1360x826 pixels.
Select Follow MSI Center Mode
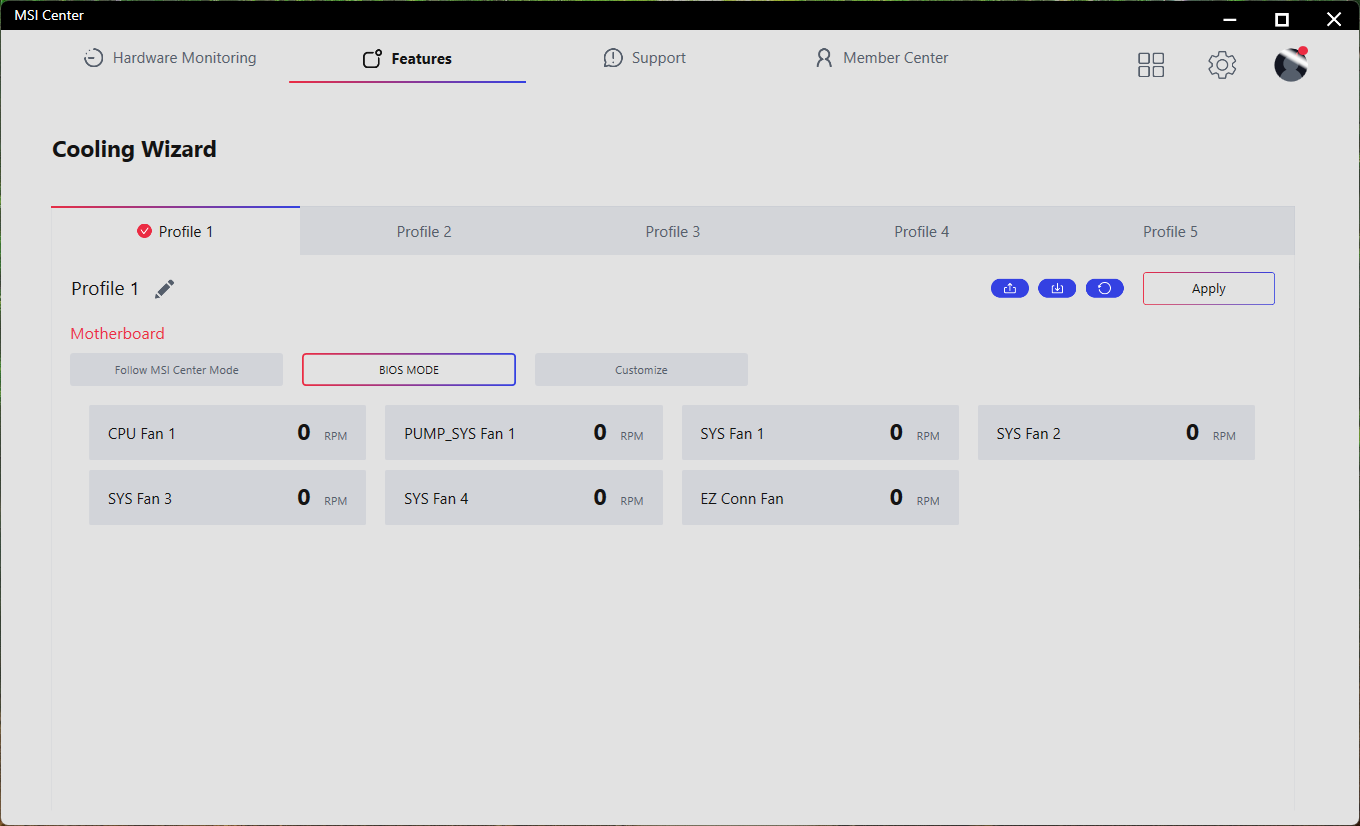click(177, 370)
